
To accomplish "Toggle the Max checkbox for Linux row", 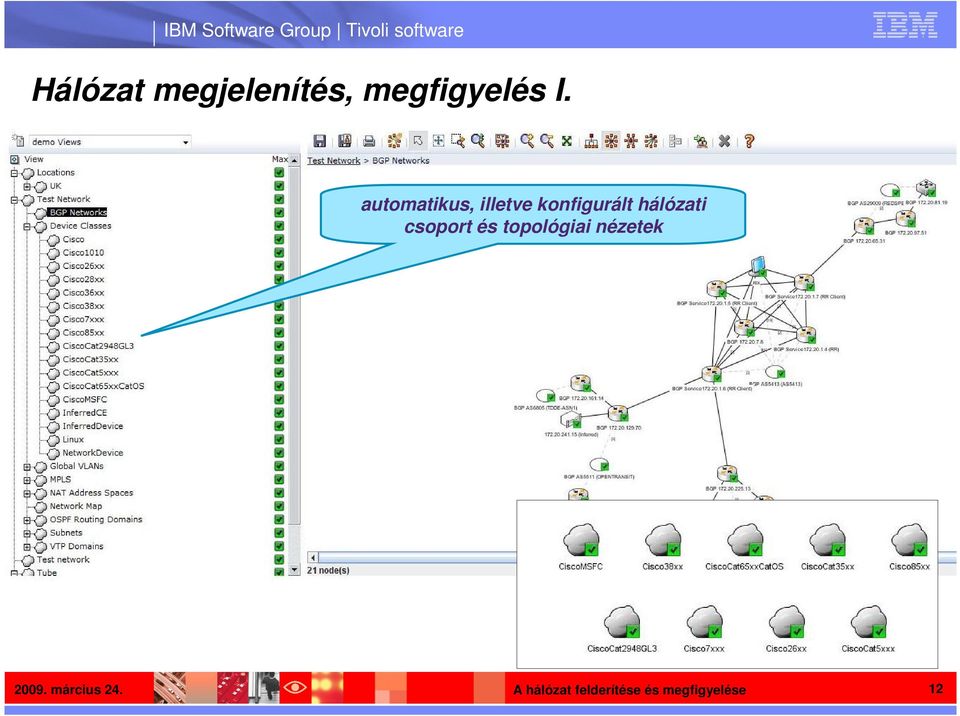I will click(279, 440).
